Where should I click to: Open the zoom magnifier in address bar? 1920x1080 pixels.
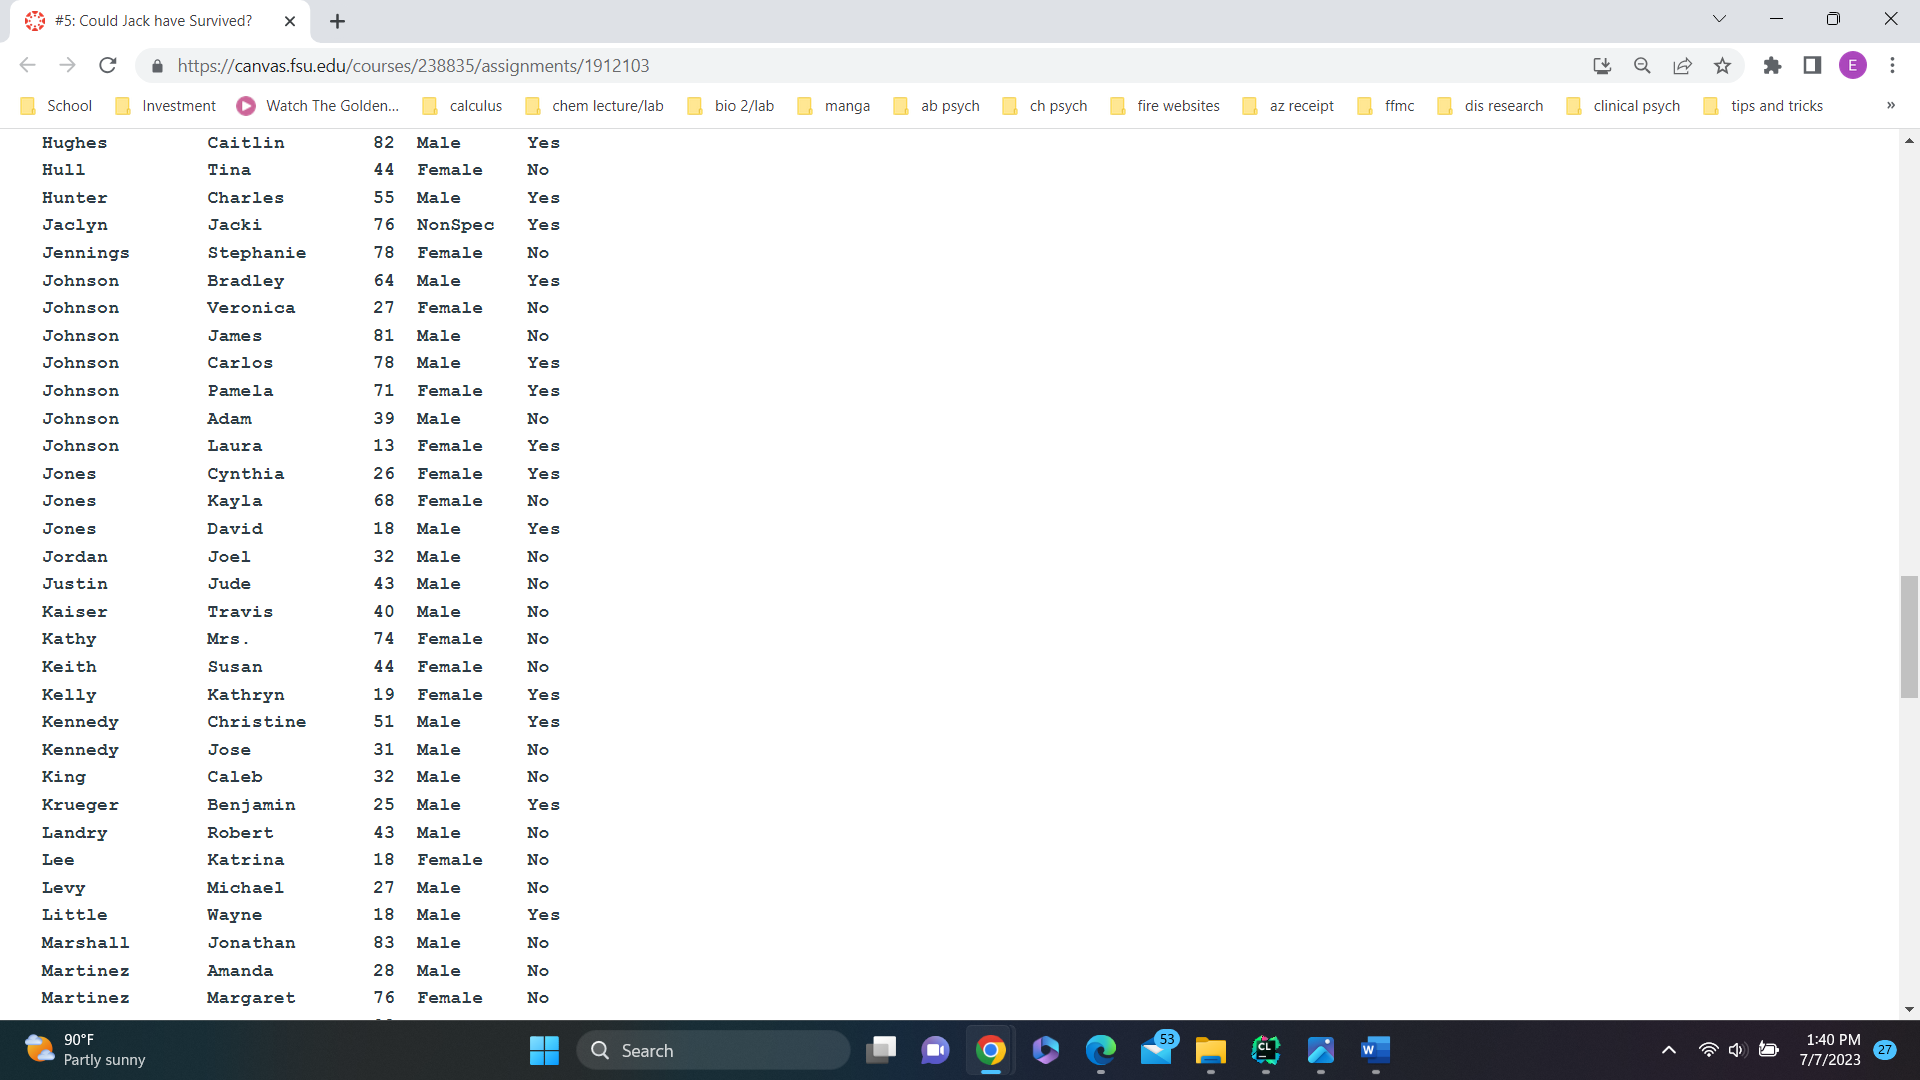tap(1642, 66)
